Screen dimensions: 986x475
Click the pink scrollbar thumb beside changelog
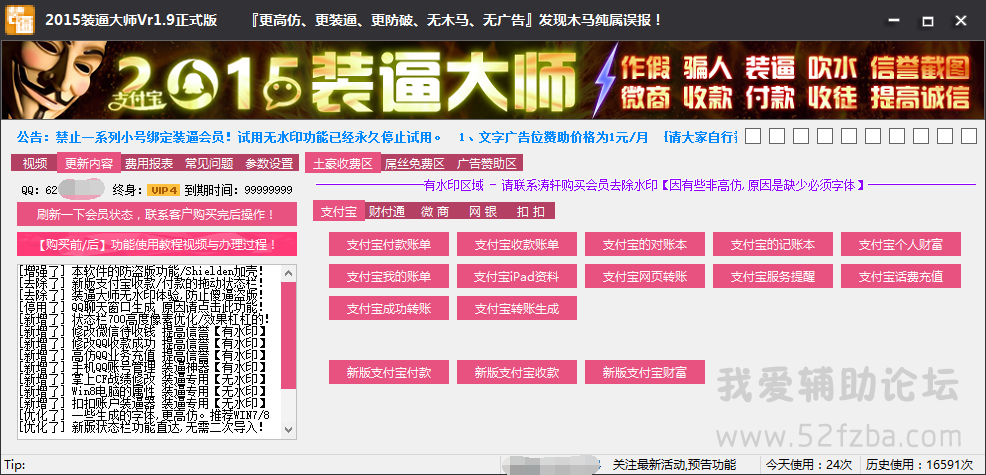(289, 335)
